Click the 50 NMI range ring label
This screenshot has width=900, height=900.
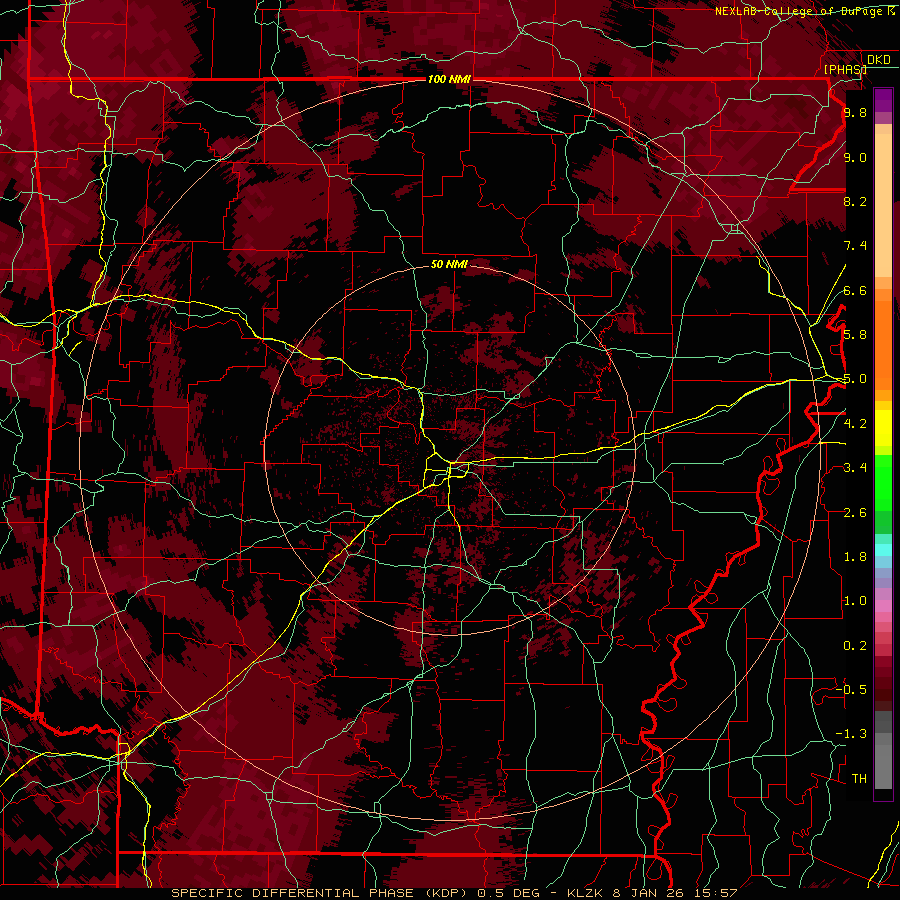[449, 264]
